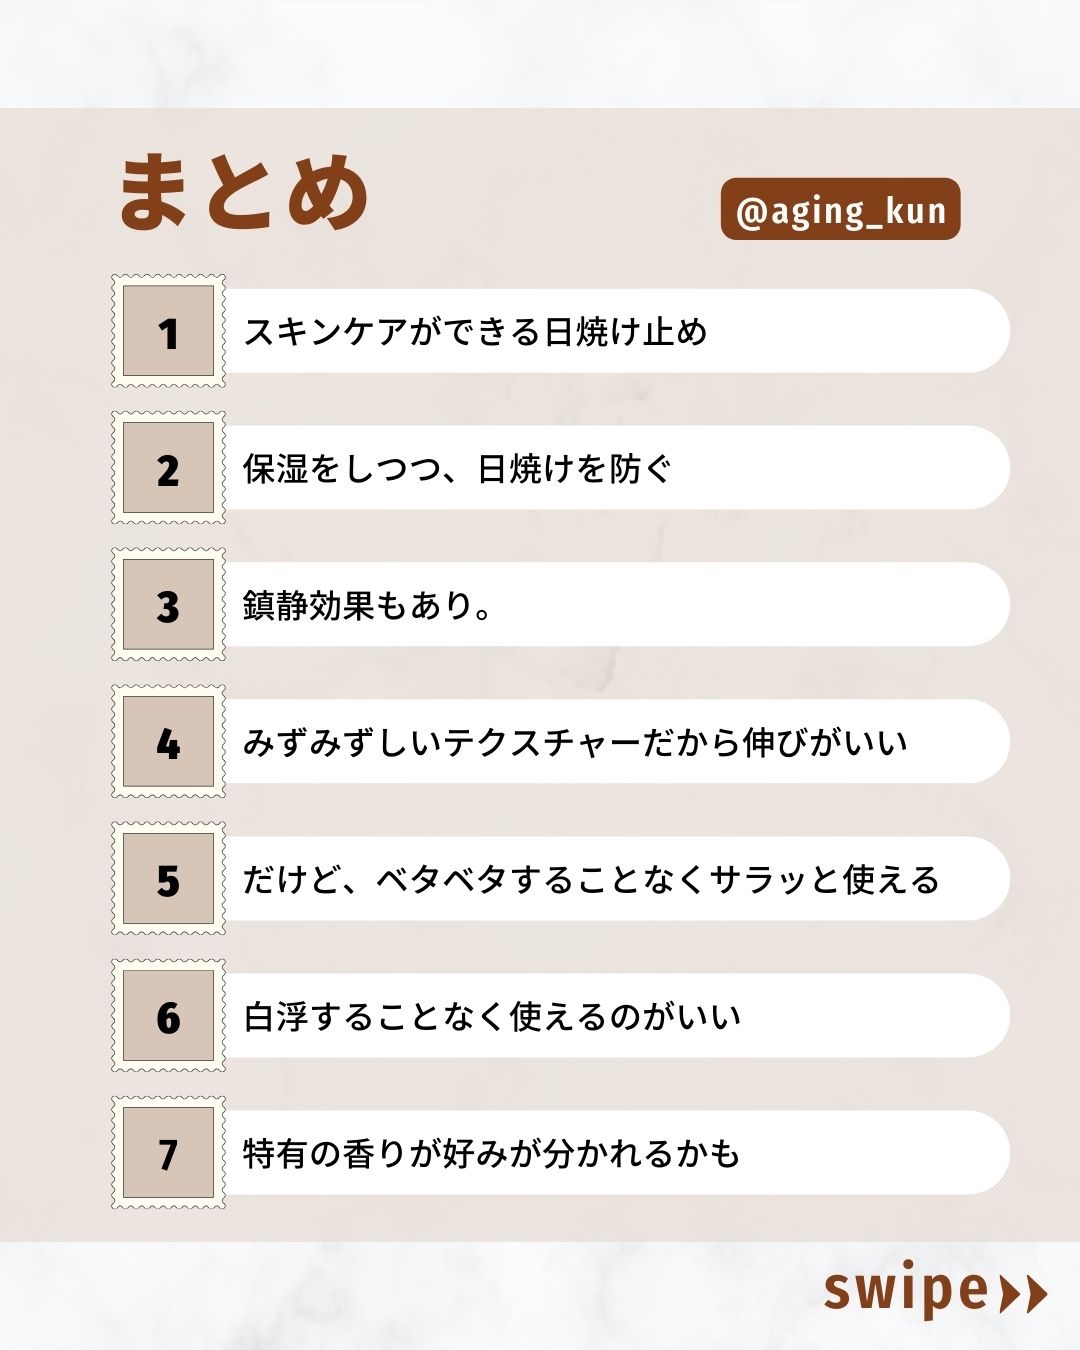Click the swipe text label
Image resolution: width=1080 pixels, height=1350 pixels.
pyautogui.click(x=906, y=1291)
